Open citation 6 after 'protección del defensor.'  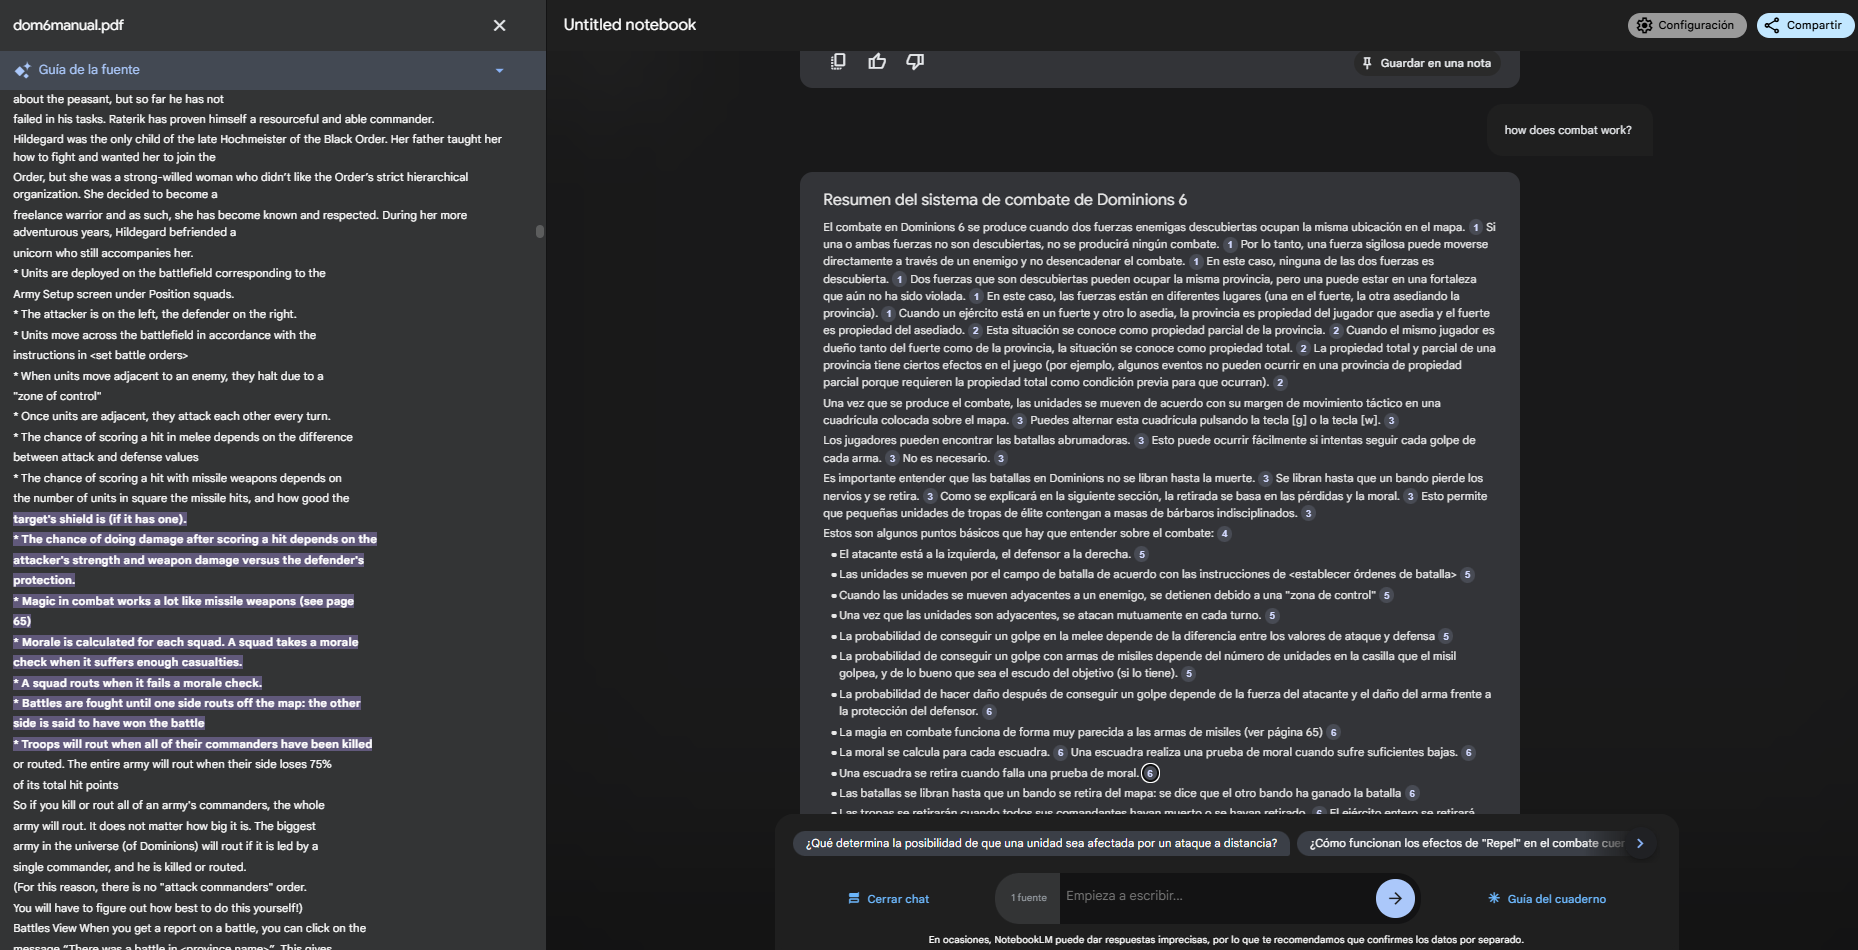[989, 712]
